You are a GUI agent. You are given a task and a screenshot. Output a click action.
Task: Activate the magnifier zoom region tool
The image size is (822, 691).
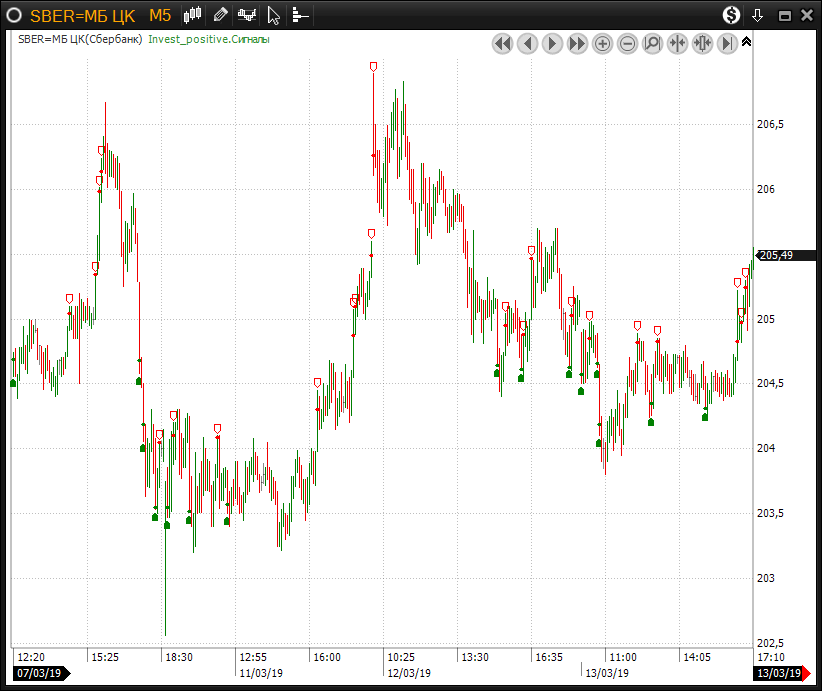click(x=652, y=44)
